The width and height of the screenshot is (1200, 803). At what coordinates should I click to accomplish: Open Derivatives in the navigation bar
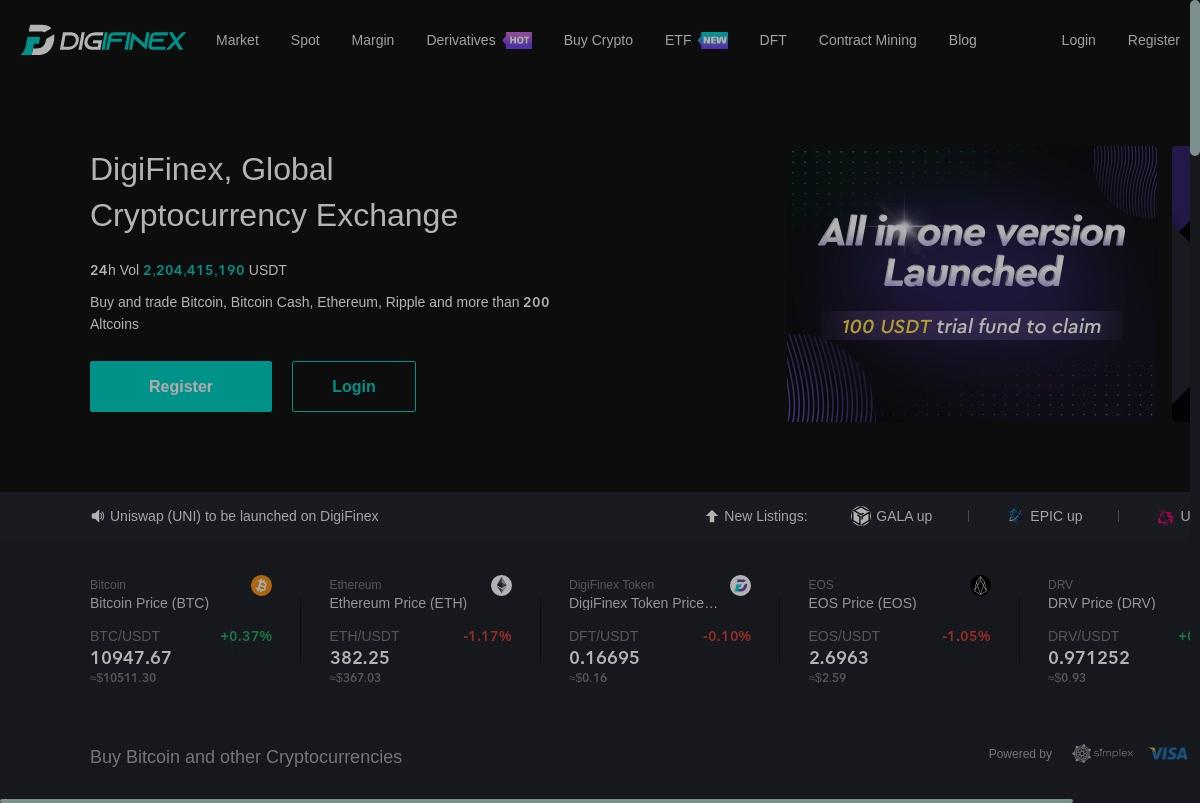(x=460, y=40)
